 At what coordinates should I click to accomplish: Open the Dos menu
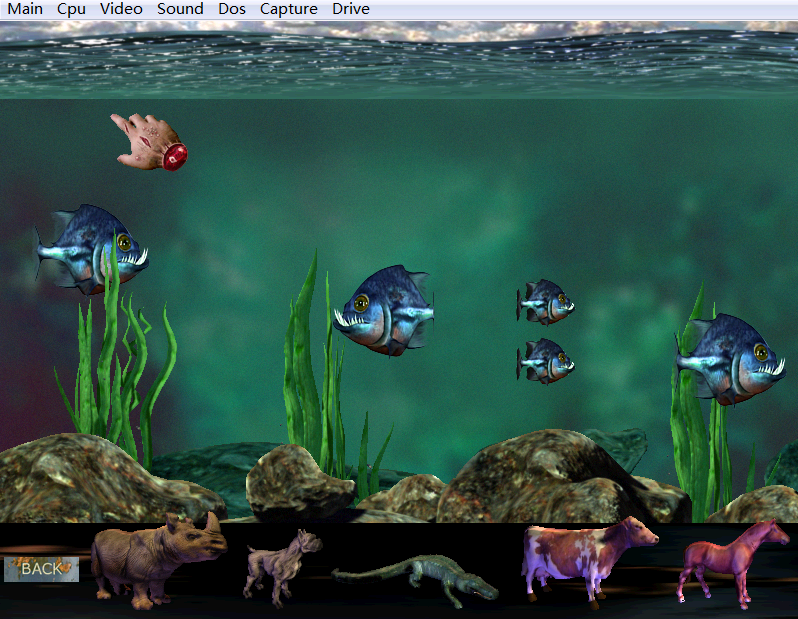(232, 9)
